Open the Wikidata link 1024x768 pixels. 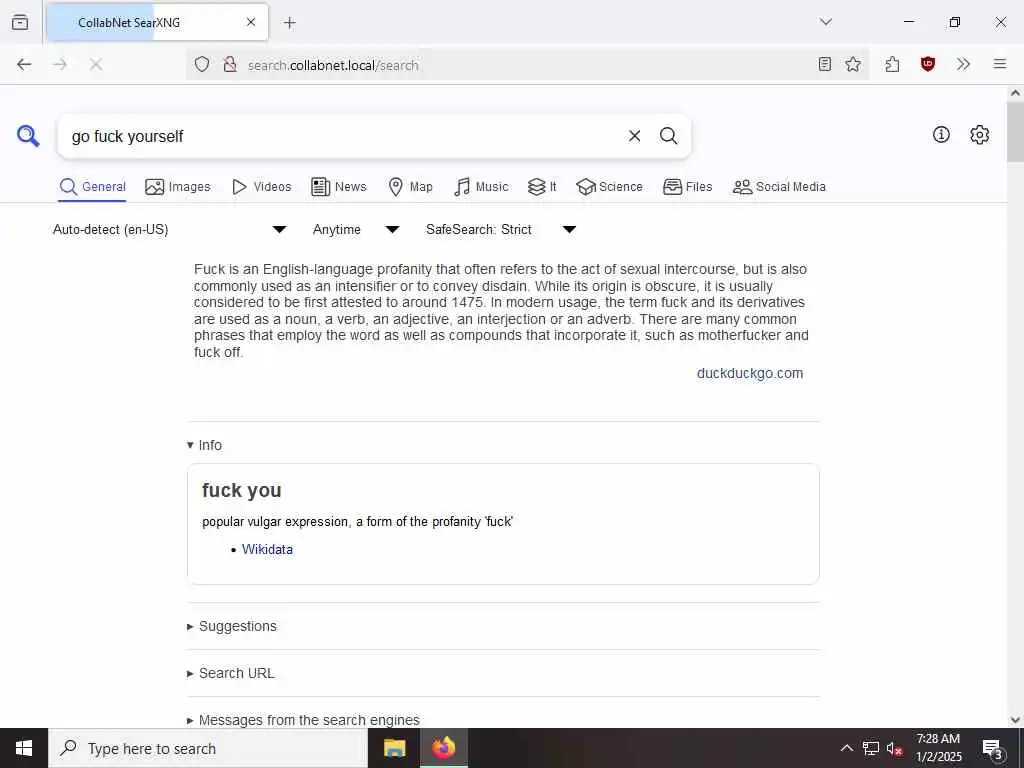267,549
